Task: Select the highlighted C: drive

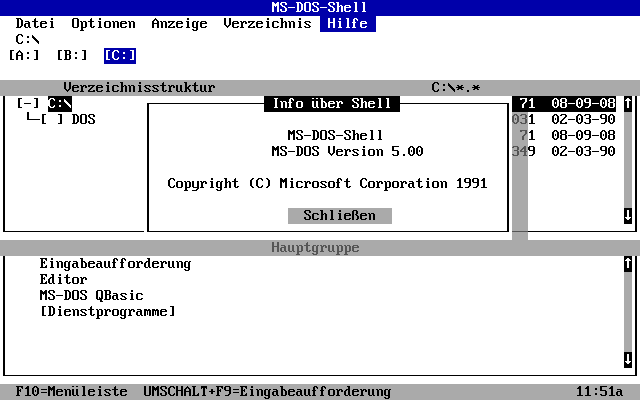Action: 119,55
